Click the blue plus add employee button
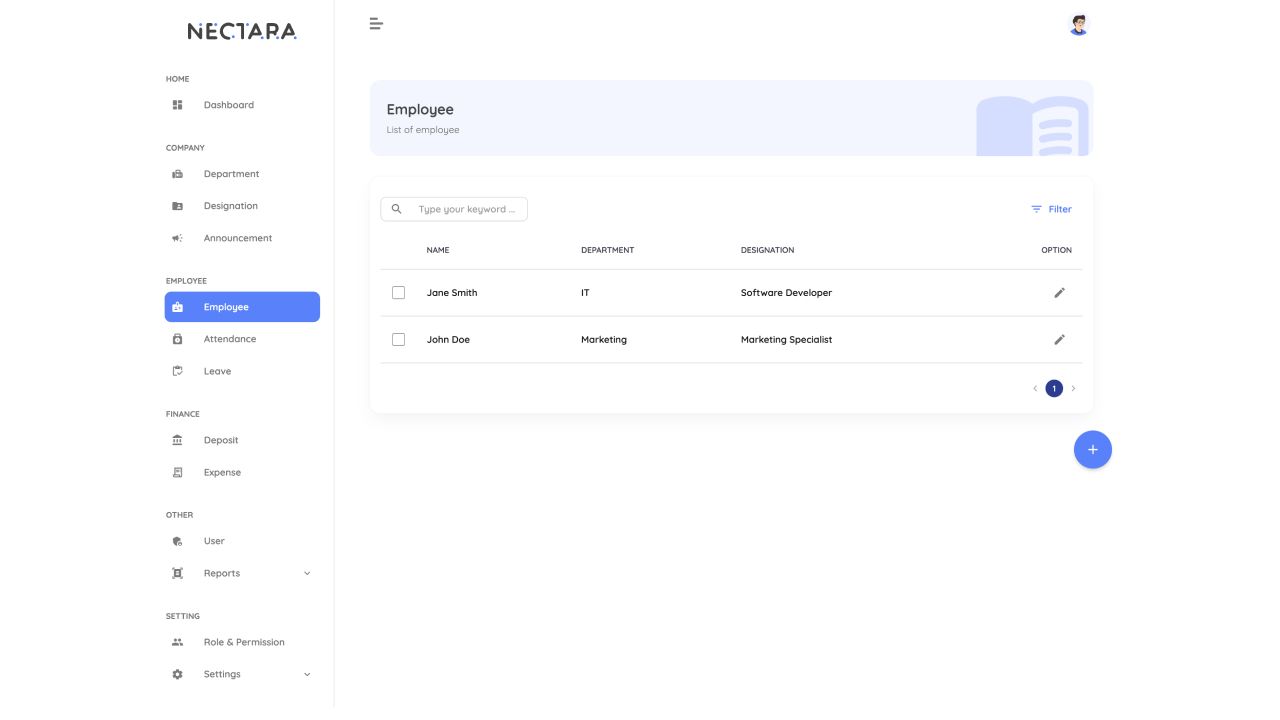This screenshot has height=720, width=1280. pyautogui.click(x=1092, y=450)
